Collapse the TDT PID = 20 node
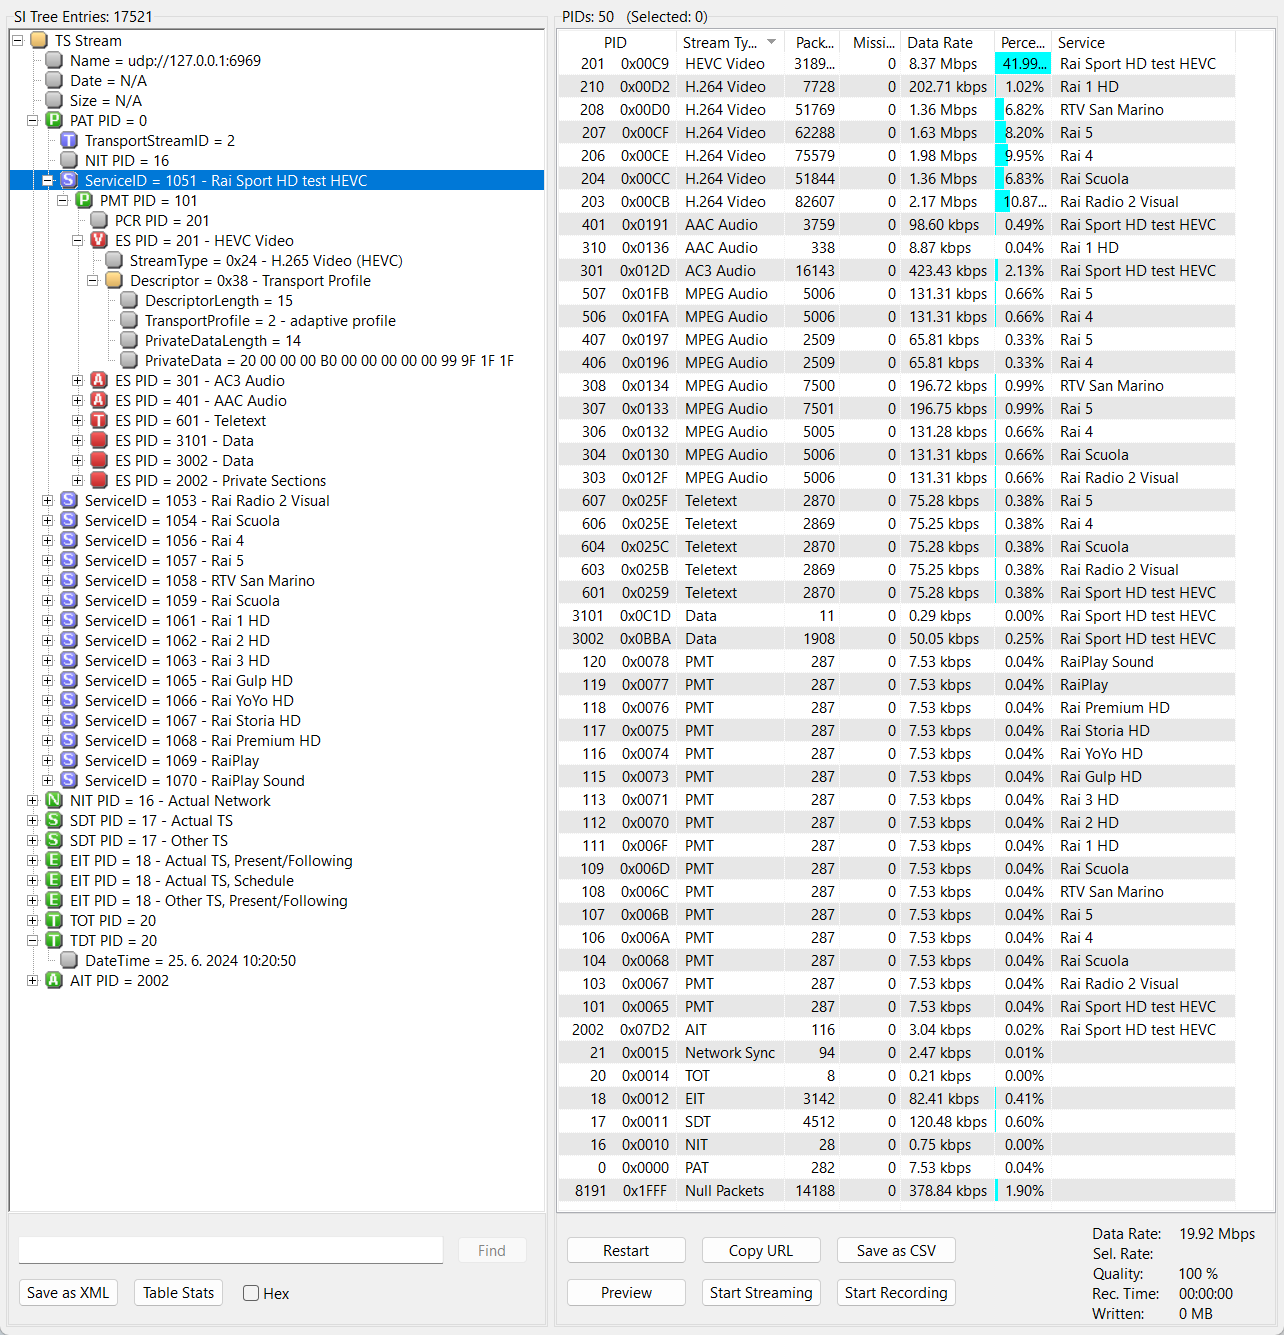The image size is (1284, 1335). tap(32, 941)
